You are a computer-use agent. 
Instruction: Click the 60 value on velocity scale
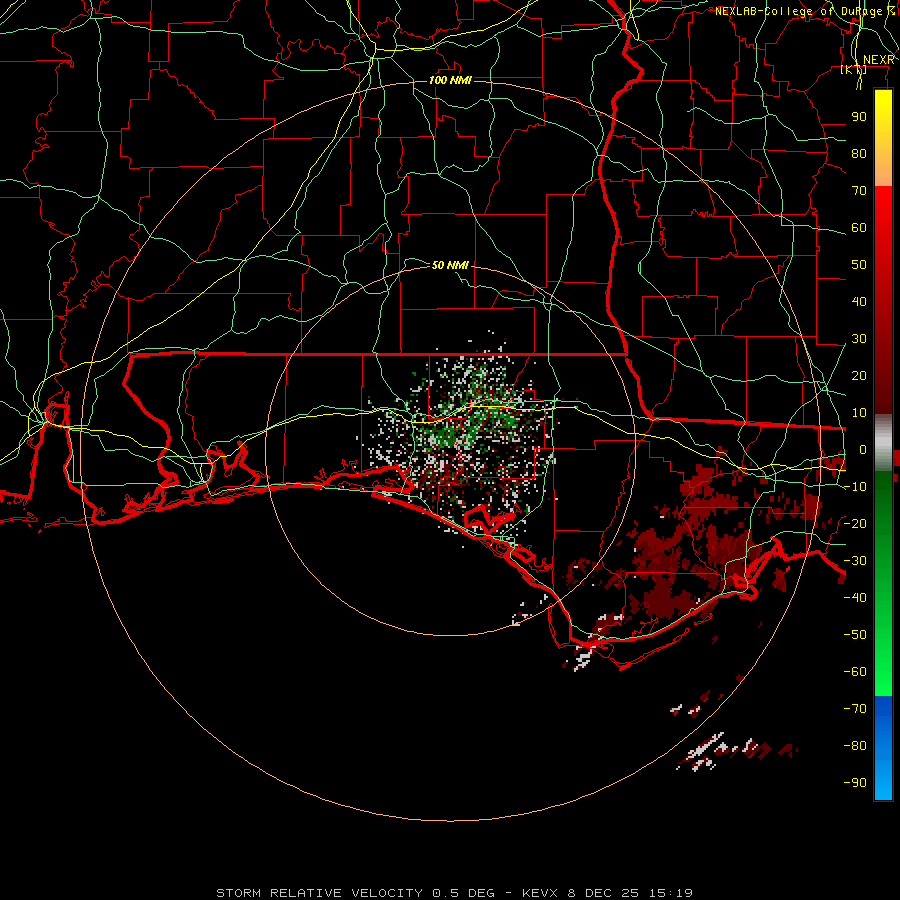click(859, 227)
